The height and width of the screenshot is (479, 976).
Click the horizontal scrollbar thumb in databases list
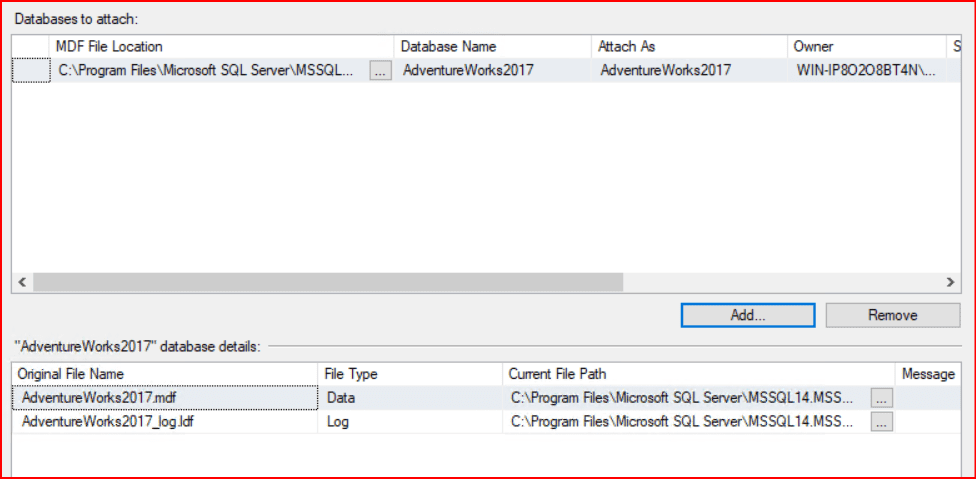coord(327,283)
